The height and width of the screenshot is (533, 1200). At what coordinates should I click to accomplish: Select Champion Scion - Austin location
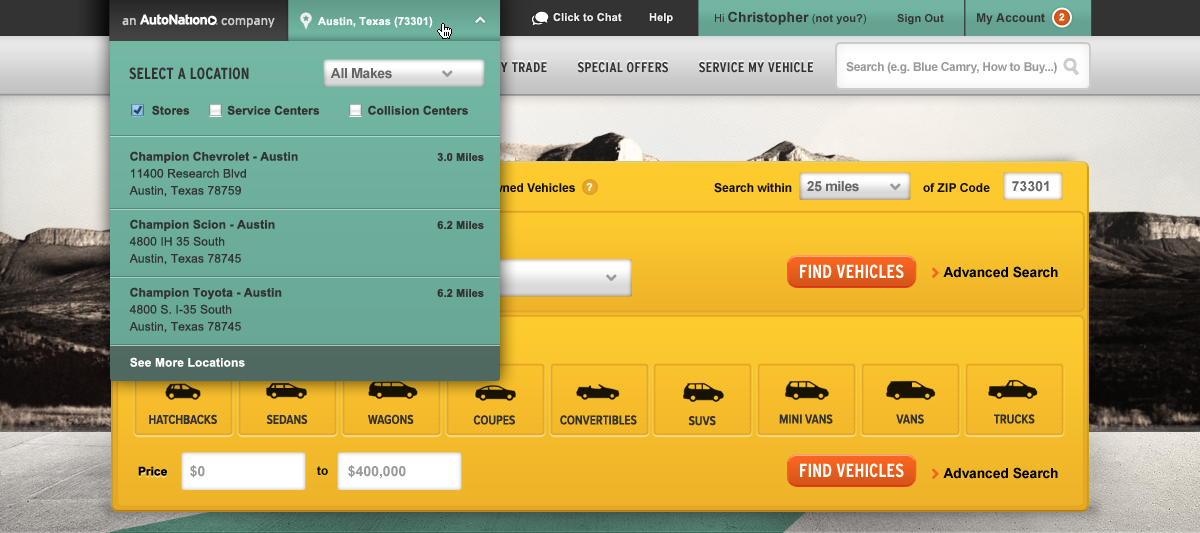(305, 243)
